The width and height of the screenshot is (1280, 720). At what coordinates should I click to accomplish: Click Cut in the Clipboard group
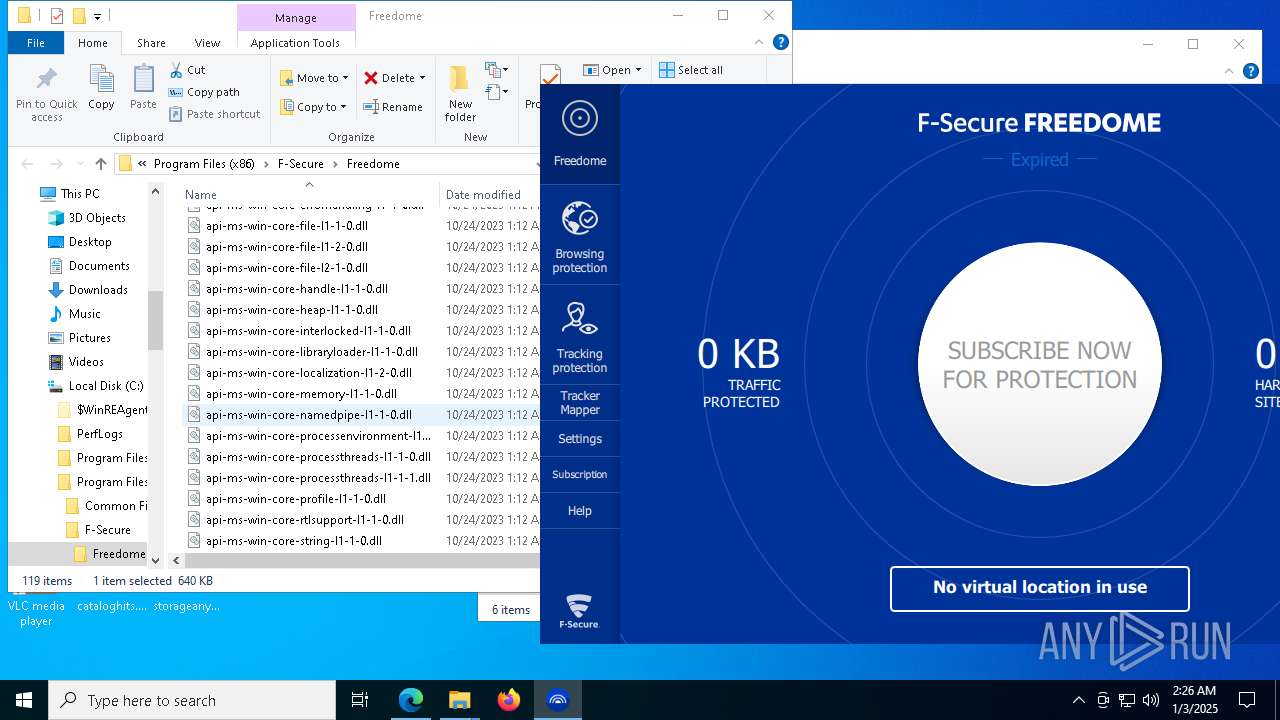tap(187, 70)
